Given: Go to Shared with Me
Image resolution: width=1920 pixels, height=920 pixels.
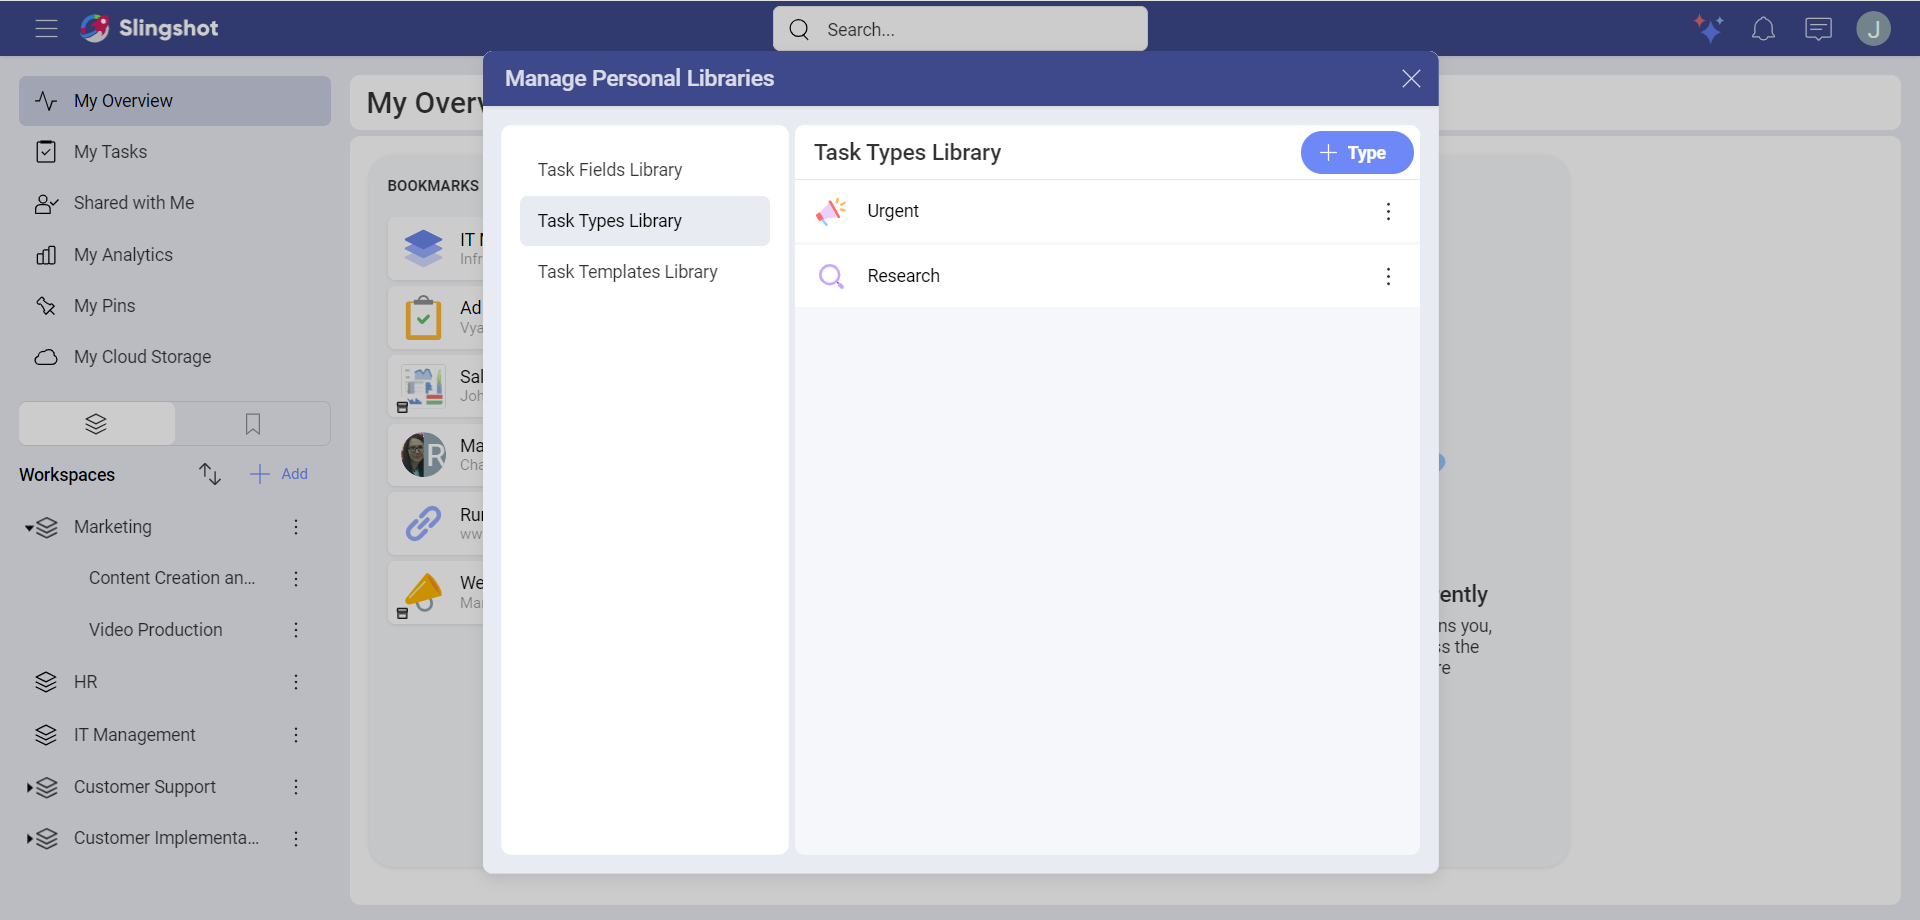Looking at the screenshot, I should tap(175, 203).
